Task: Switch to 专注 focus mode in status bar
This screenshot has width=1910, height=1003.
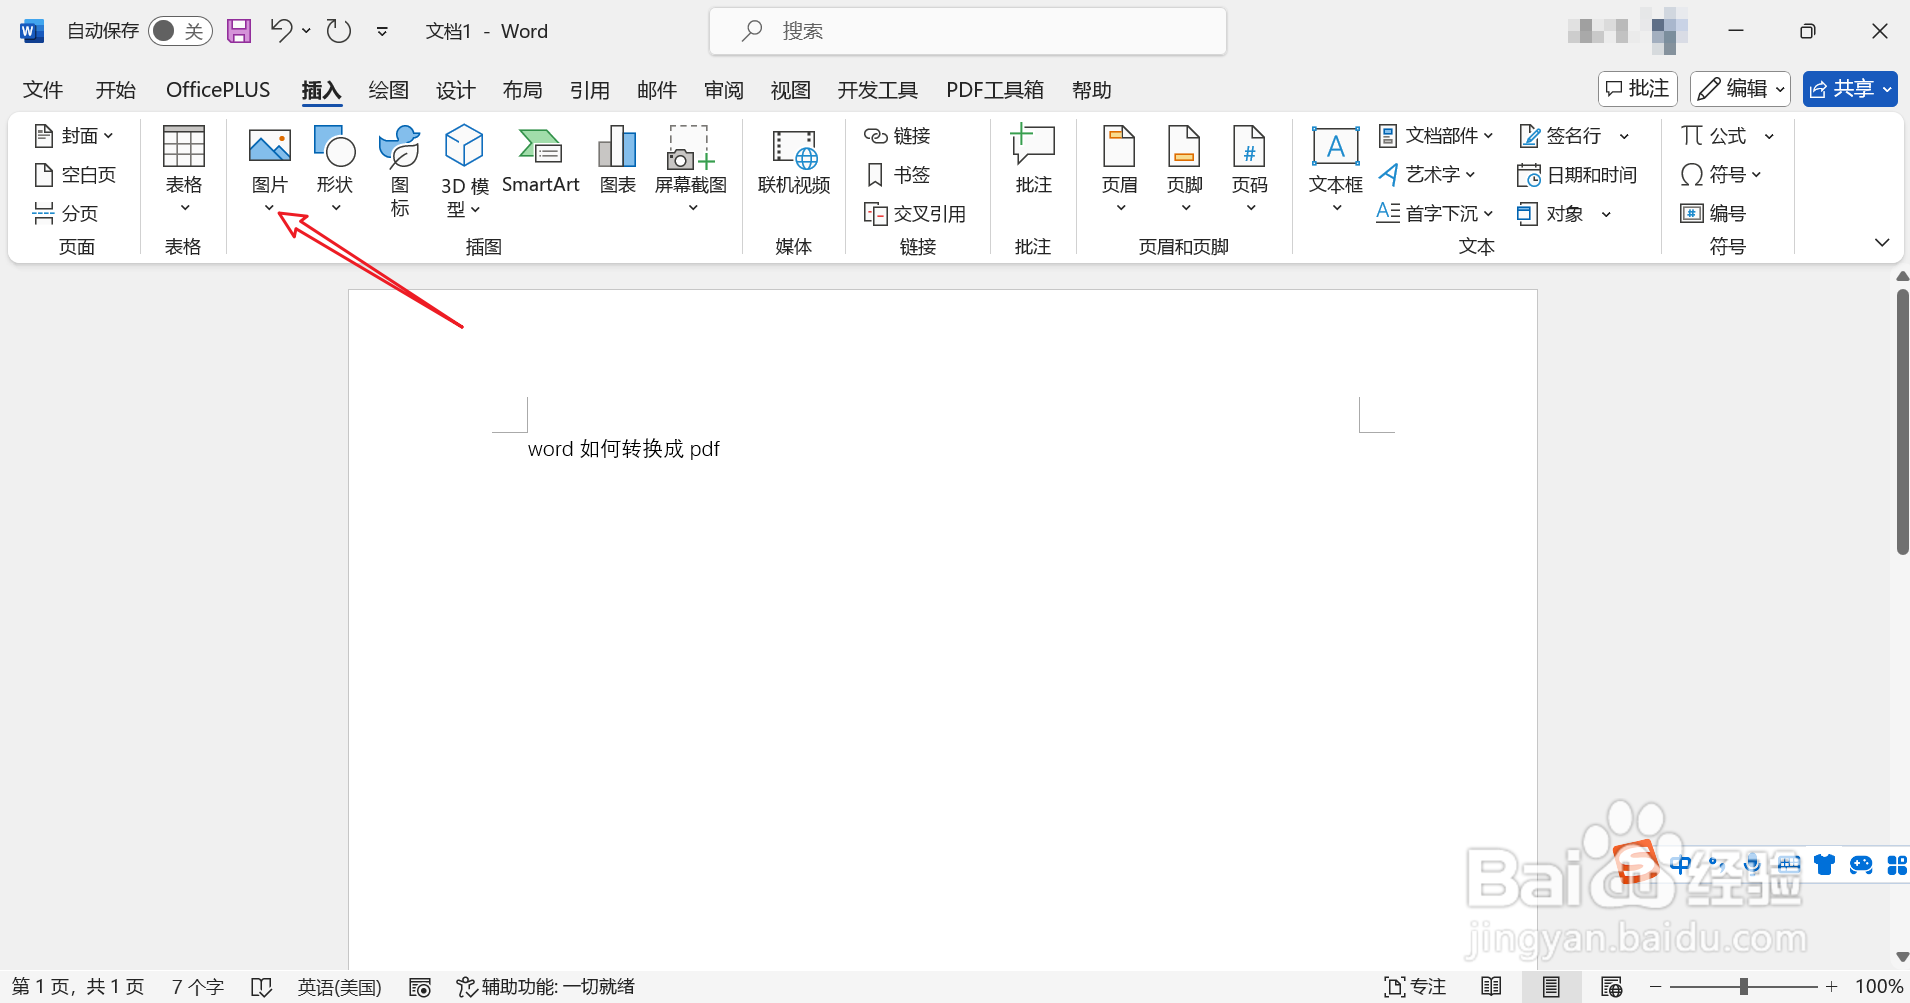Action: click(1416, 986)
